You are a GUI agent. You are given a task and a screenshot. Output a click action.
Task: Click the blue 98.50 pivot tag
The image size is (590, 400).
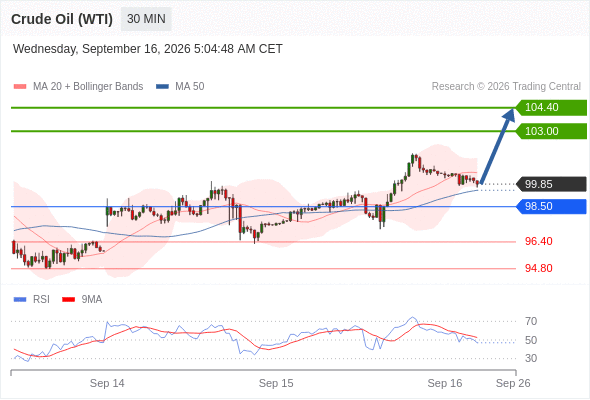pos(551,207)
